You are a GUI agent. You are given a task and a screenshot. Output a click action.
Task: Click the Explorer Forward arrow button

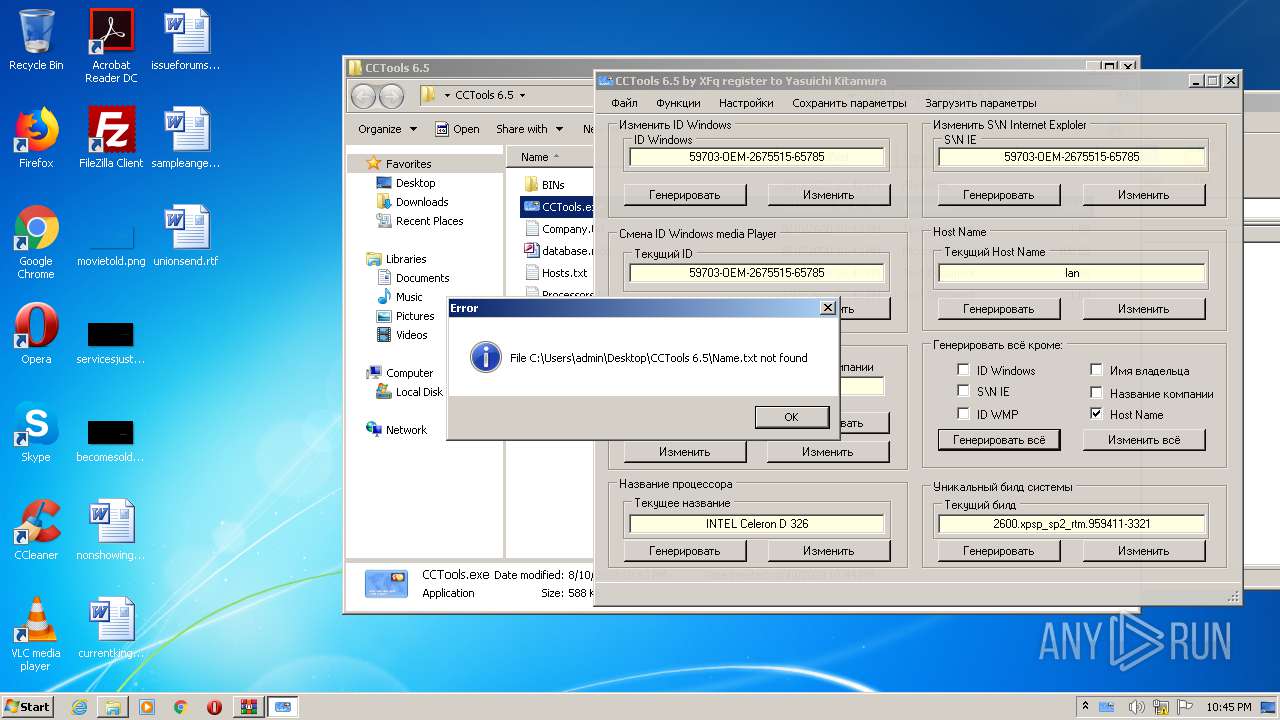[x=391, y=96]
